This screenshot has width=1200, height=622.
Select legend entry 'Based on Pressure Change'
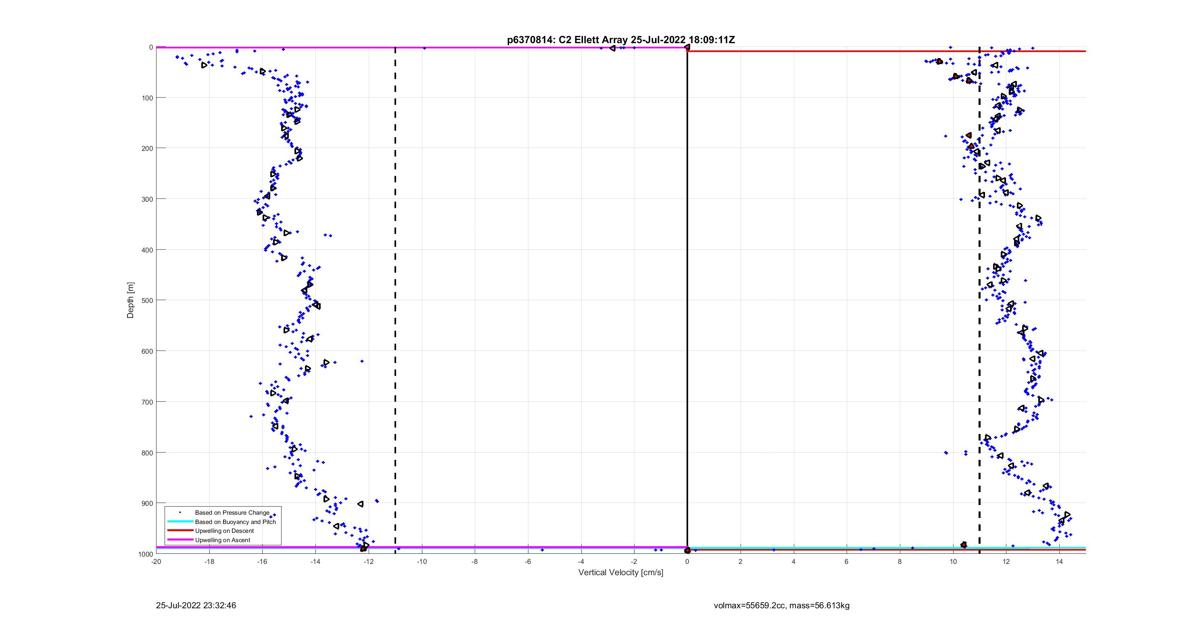232,512
